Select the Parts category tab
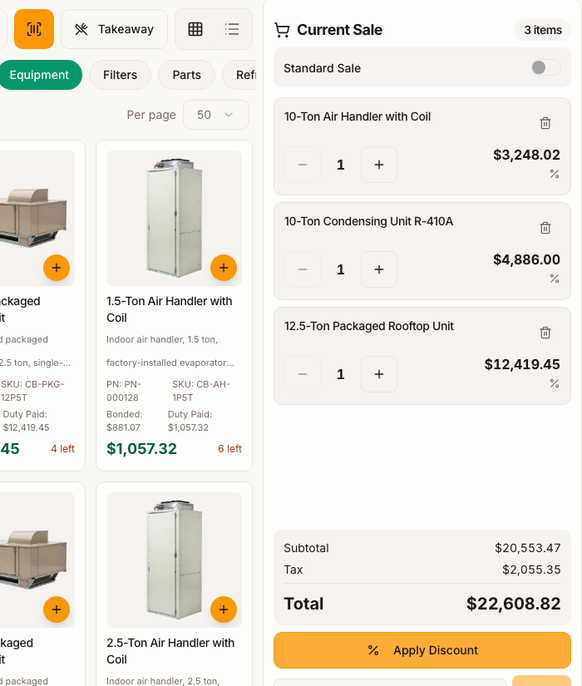Screen dimensions: 582x686 (x=186, y=75)
